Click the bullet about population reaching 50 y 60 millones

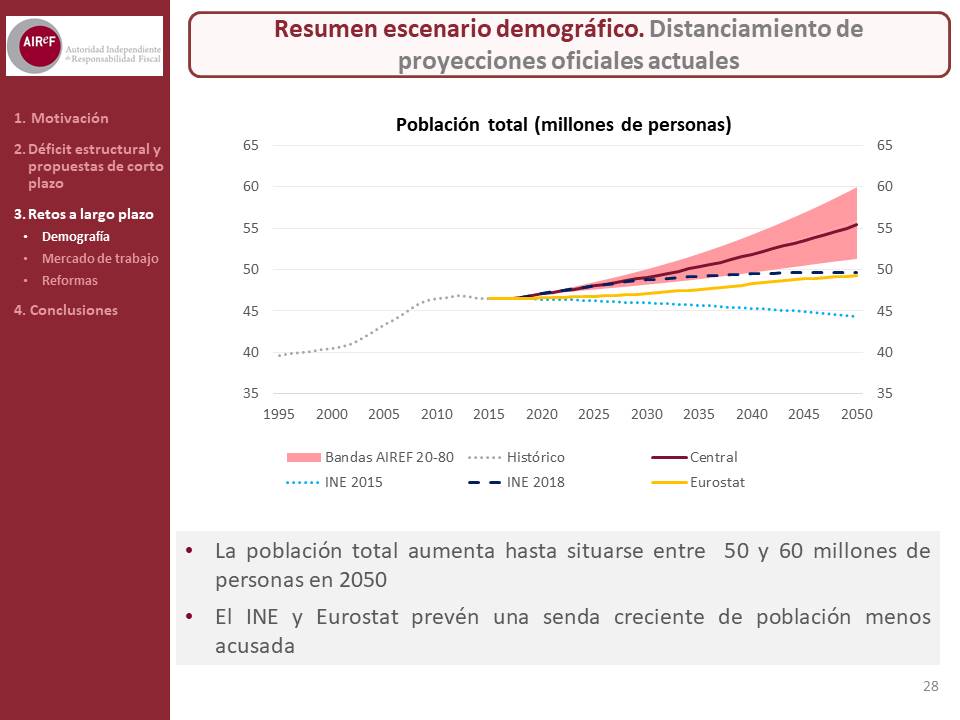572,564
